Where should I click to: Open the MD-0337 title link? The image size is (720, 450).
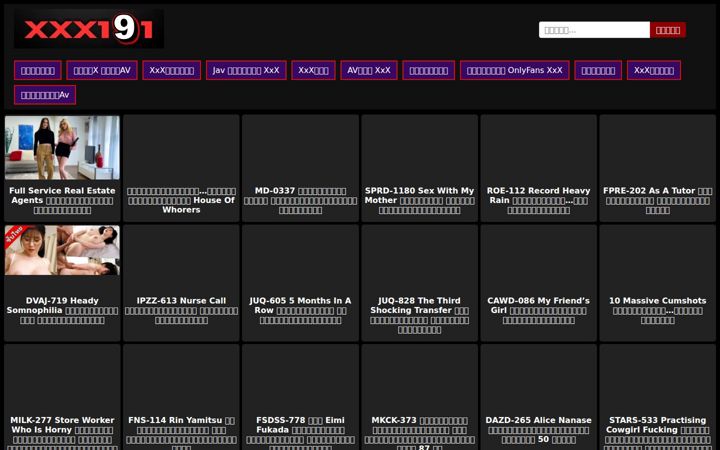[x=300, y=200]
